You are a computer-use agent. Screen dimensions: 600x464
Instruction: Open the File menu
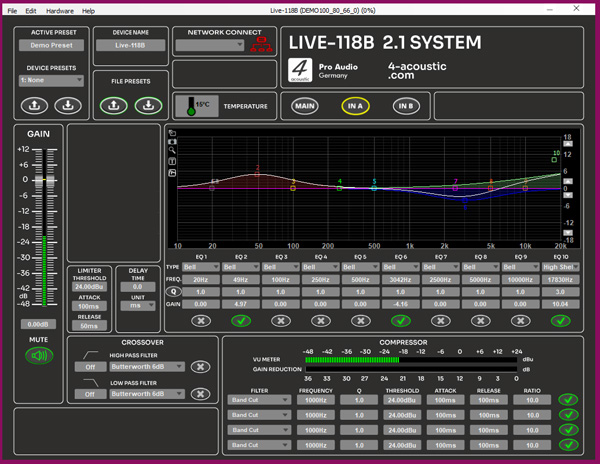click(x=13, y=10)
